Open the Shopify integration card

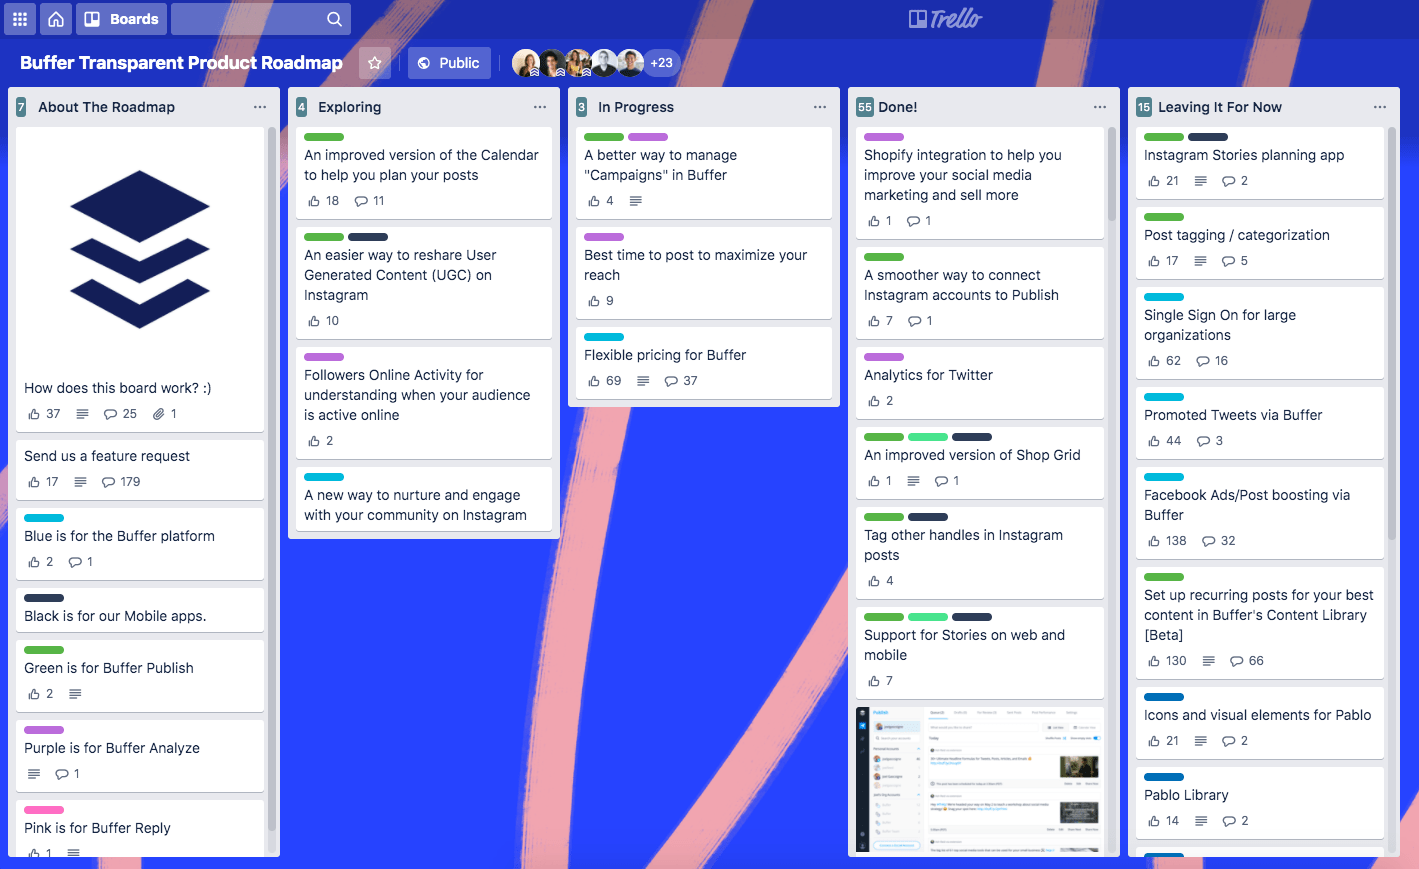tap(980, 183)
